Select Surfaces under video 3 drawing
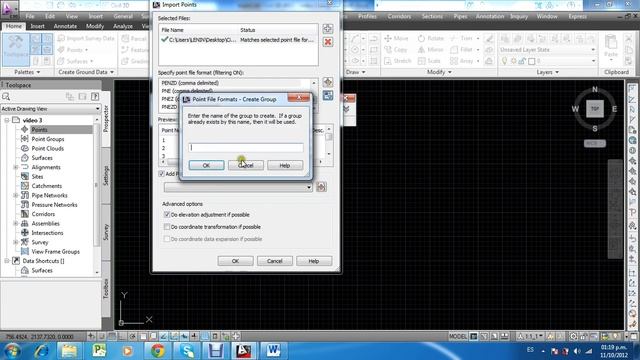The width and height of the screenshot is (640, 360). click(x=42, y=158)
